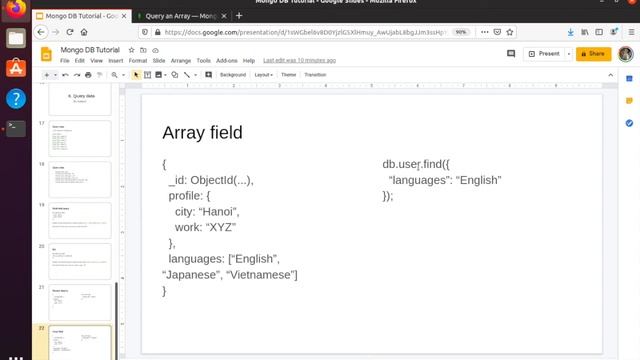This screenshot has height=360, width=640.
Task: Open the Arrange menu
Action: pyautogui.click(x=181, y=60)
